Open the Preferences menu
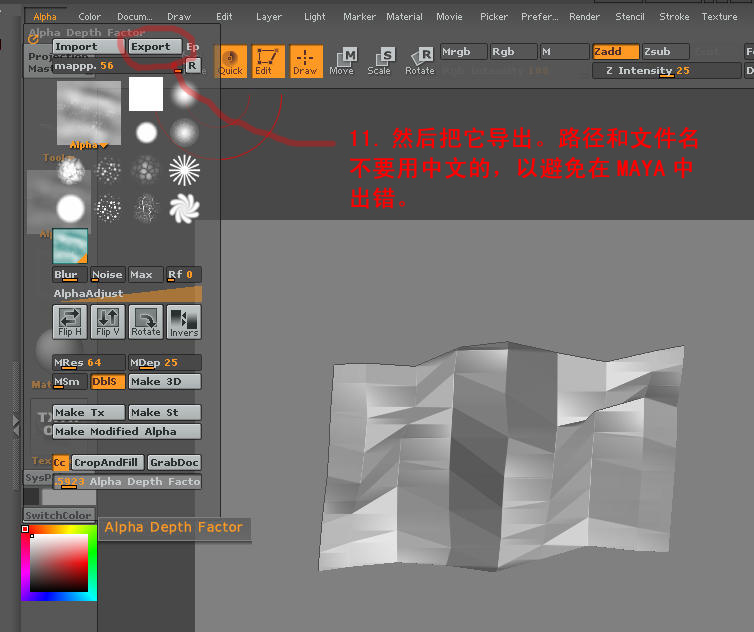 (540, 17)
